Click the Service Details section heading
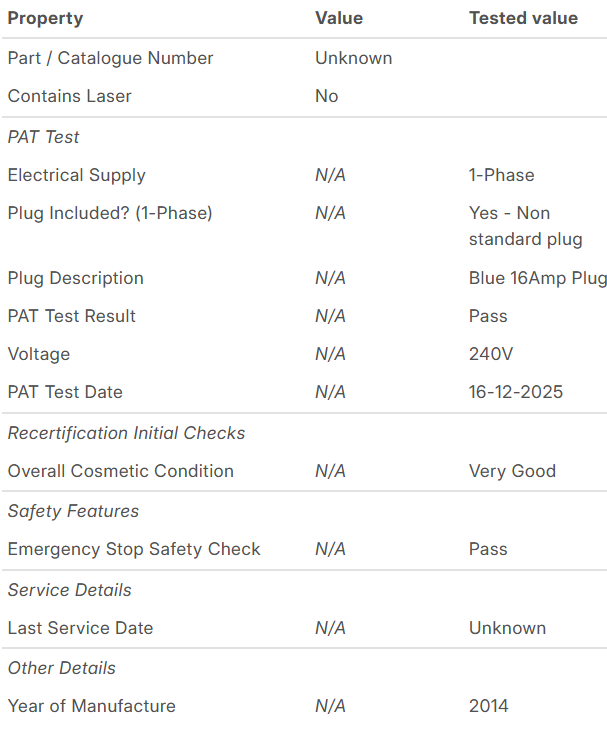Screen dimensions: 607x742 tap(70, 590)
